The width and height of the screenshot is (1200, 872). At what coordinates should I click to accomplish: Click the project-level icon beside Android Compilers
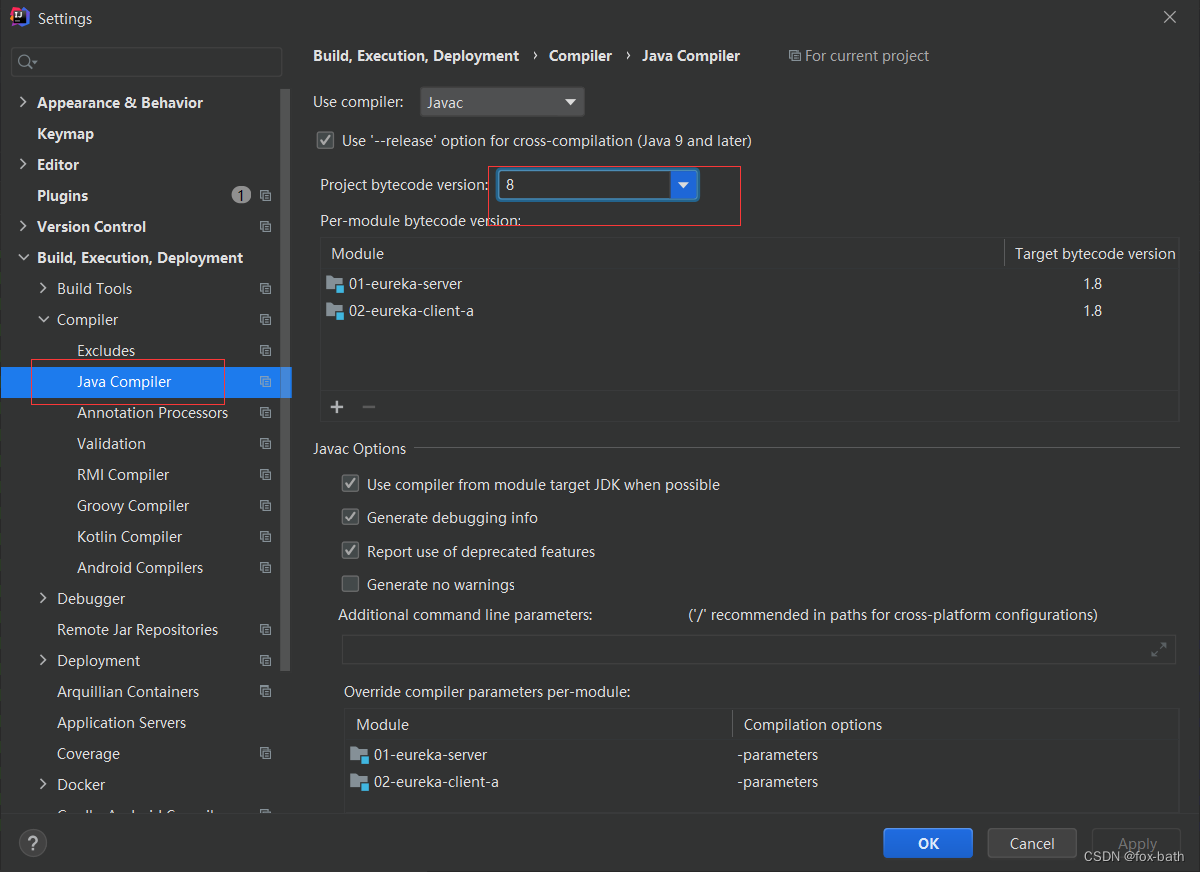265,568
